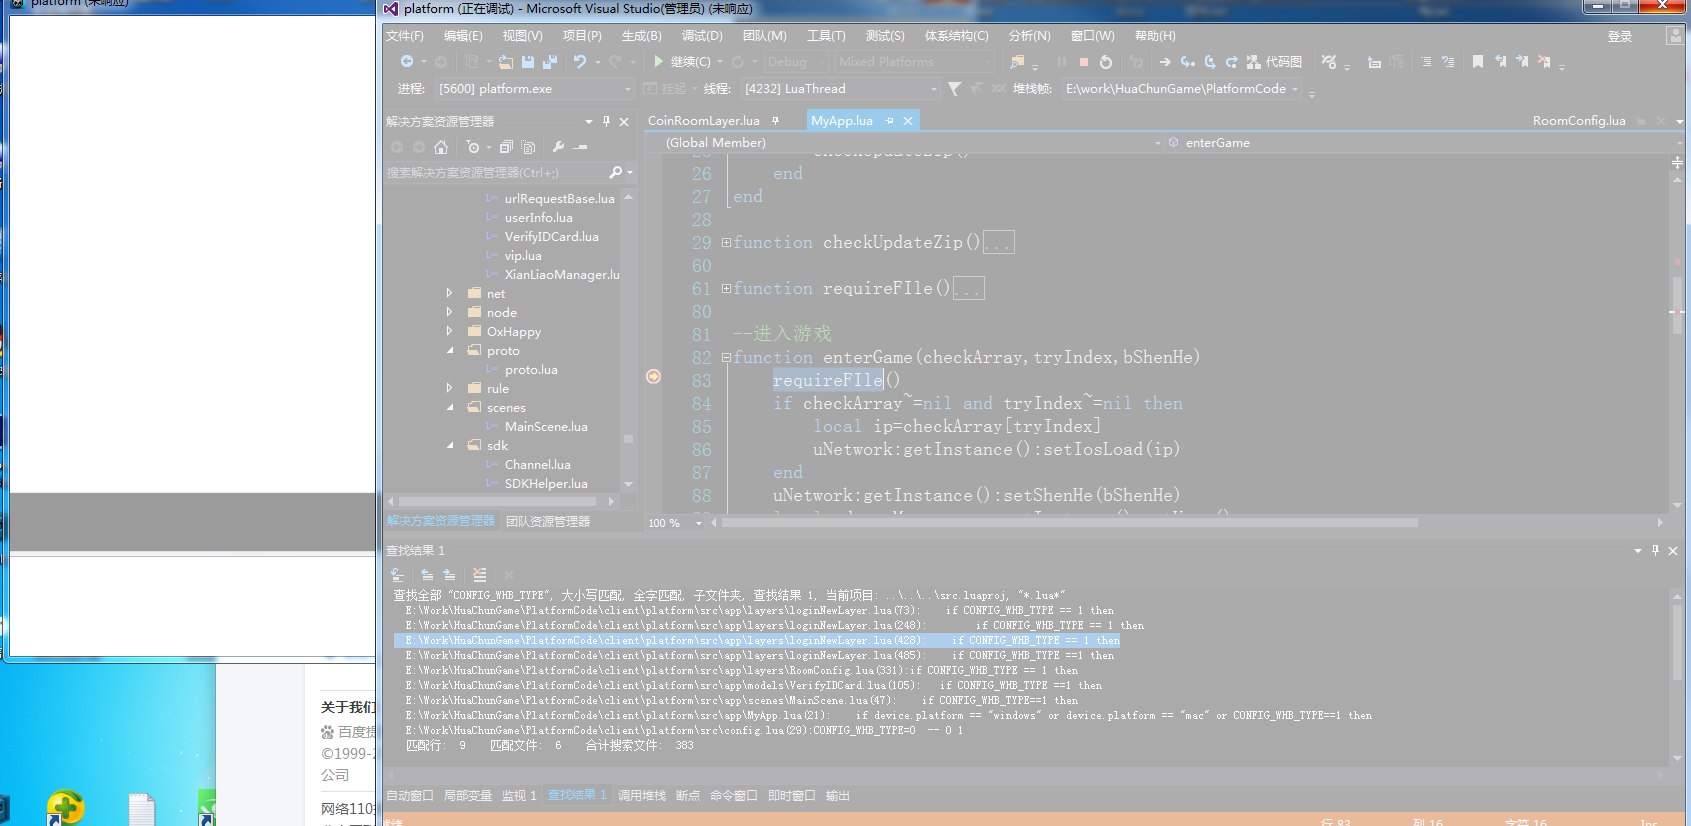The width and height of the screenshot is (1691, 826).
Task: Expand the collapsed checkUpdateZip function
Action: pyautogui.click(x=726, y=243)
